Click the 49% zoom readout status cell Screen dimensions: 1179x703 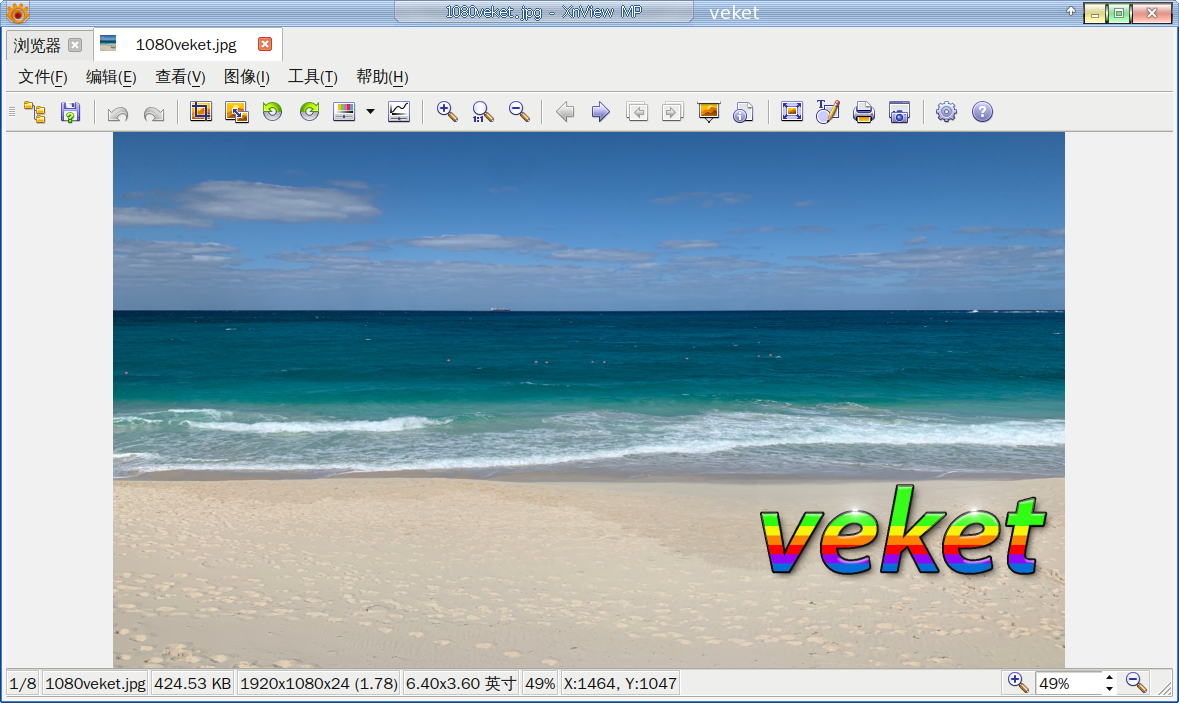point(540,683)
